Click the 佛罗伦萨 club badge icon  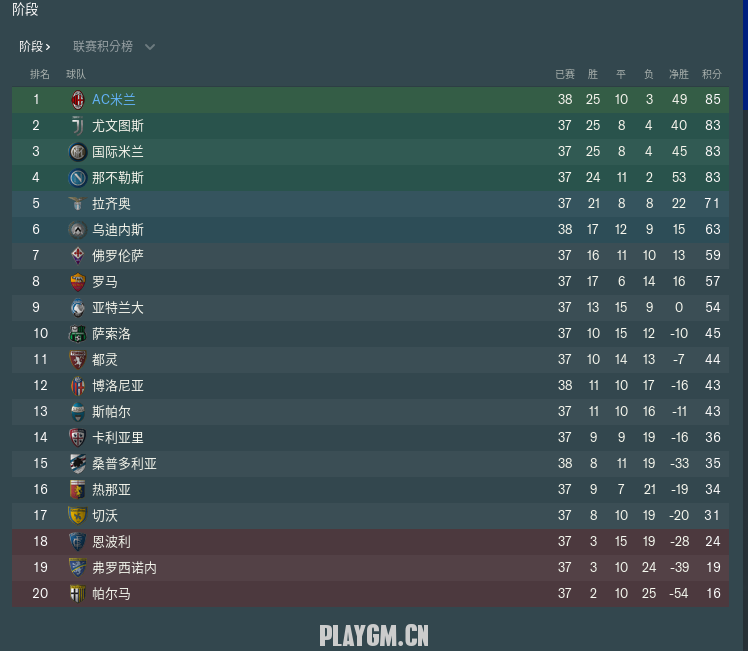[77, 256]
